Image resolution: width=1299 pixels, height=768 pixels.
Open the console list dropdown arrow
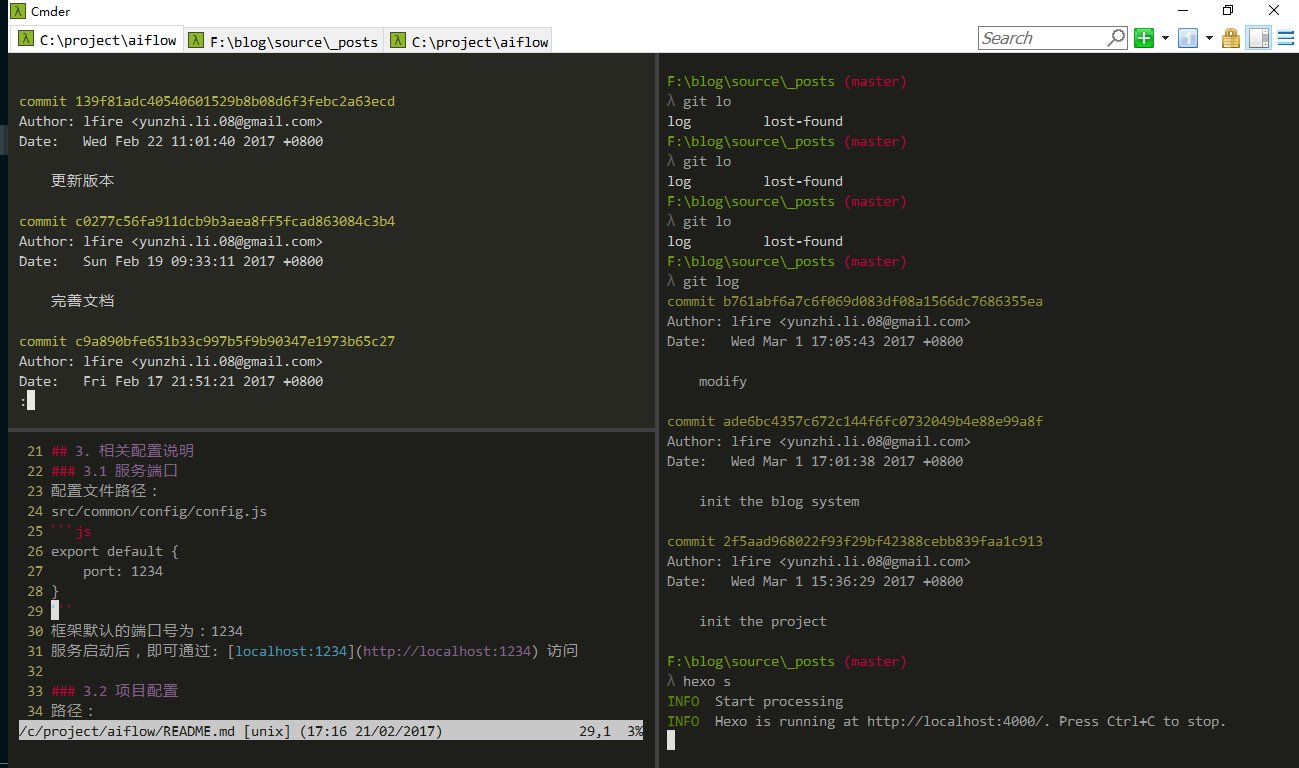1209,39
